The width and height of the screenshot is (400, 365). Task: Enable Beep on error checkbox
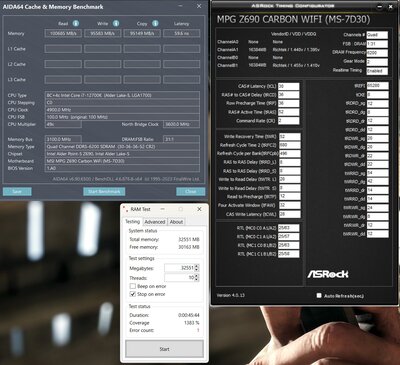coord(133,286)
